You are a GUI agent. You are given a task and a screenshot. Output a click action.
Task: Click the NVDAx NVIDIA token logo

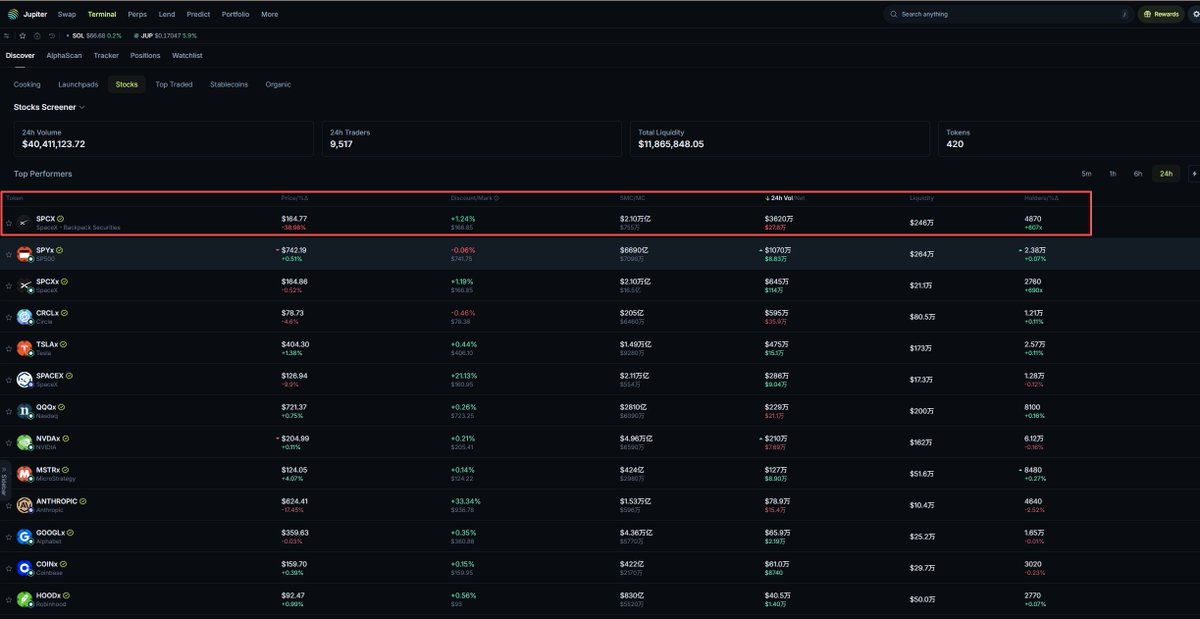(24, 442)
